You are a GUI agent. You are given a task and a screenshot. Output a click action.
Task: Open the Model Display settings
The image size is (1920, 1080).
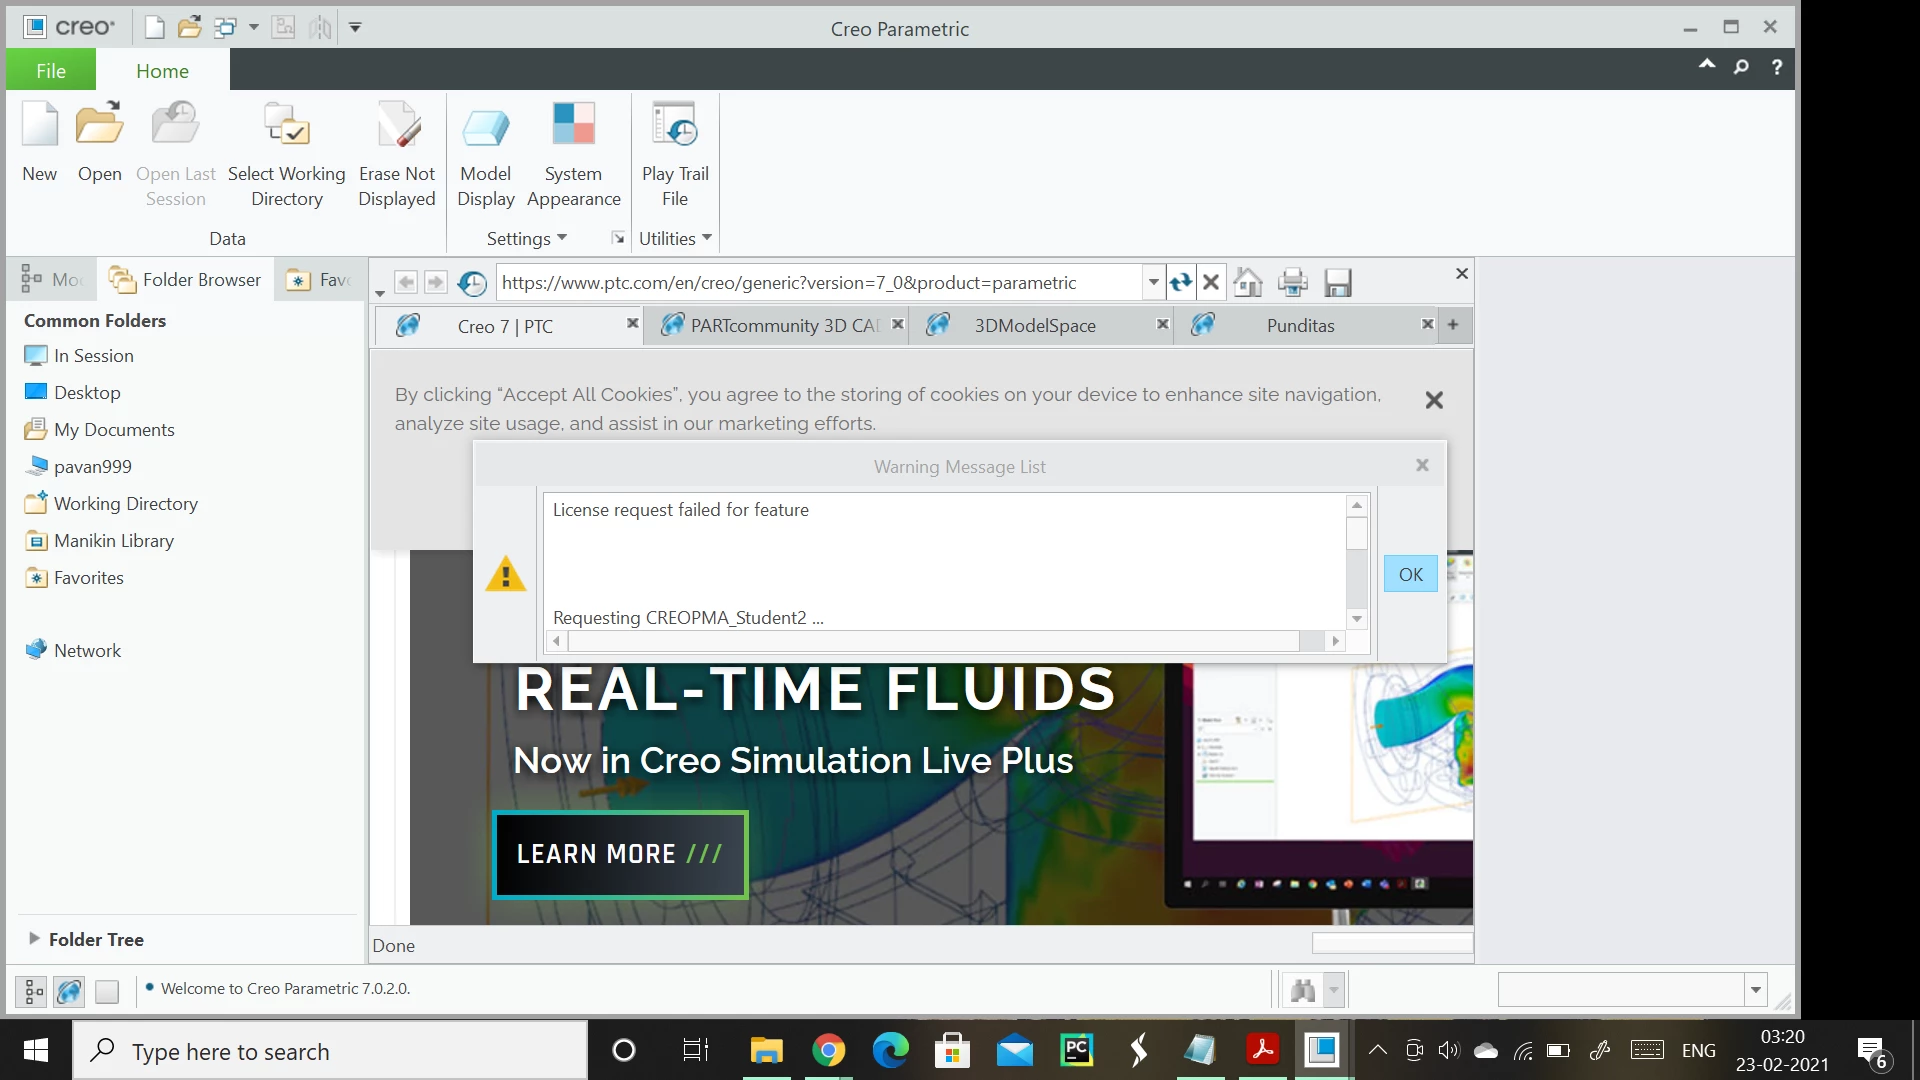(x=485, y=126)
